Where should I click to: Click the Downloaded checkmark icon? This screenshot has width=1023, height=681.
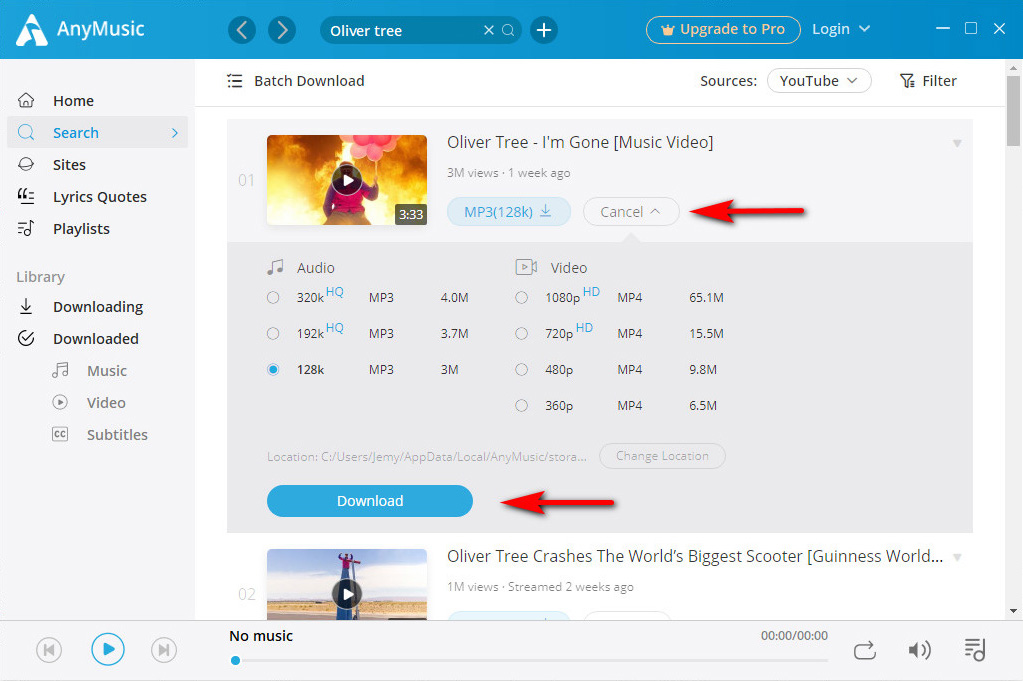[x=26, y=339]
